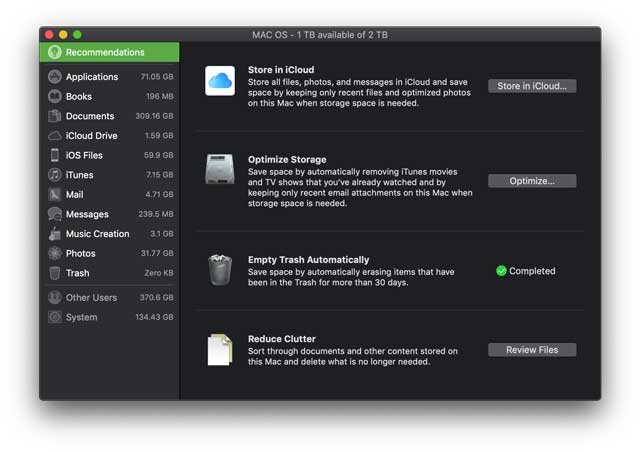Click the iCloud icon beside Store in iCloud
This screenshot has height=452, width=640.
coord(220,81)
